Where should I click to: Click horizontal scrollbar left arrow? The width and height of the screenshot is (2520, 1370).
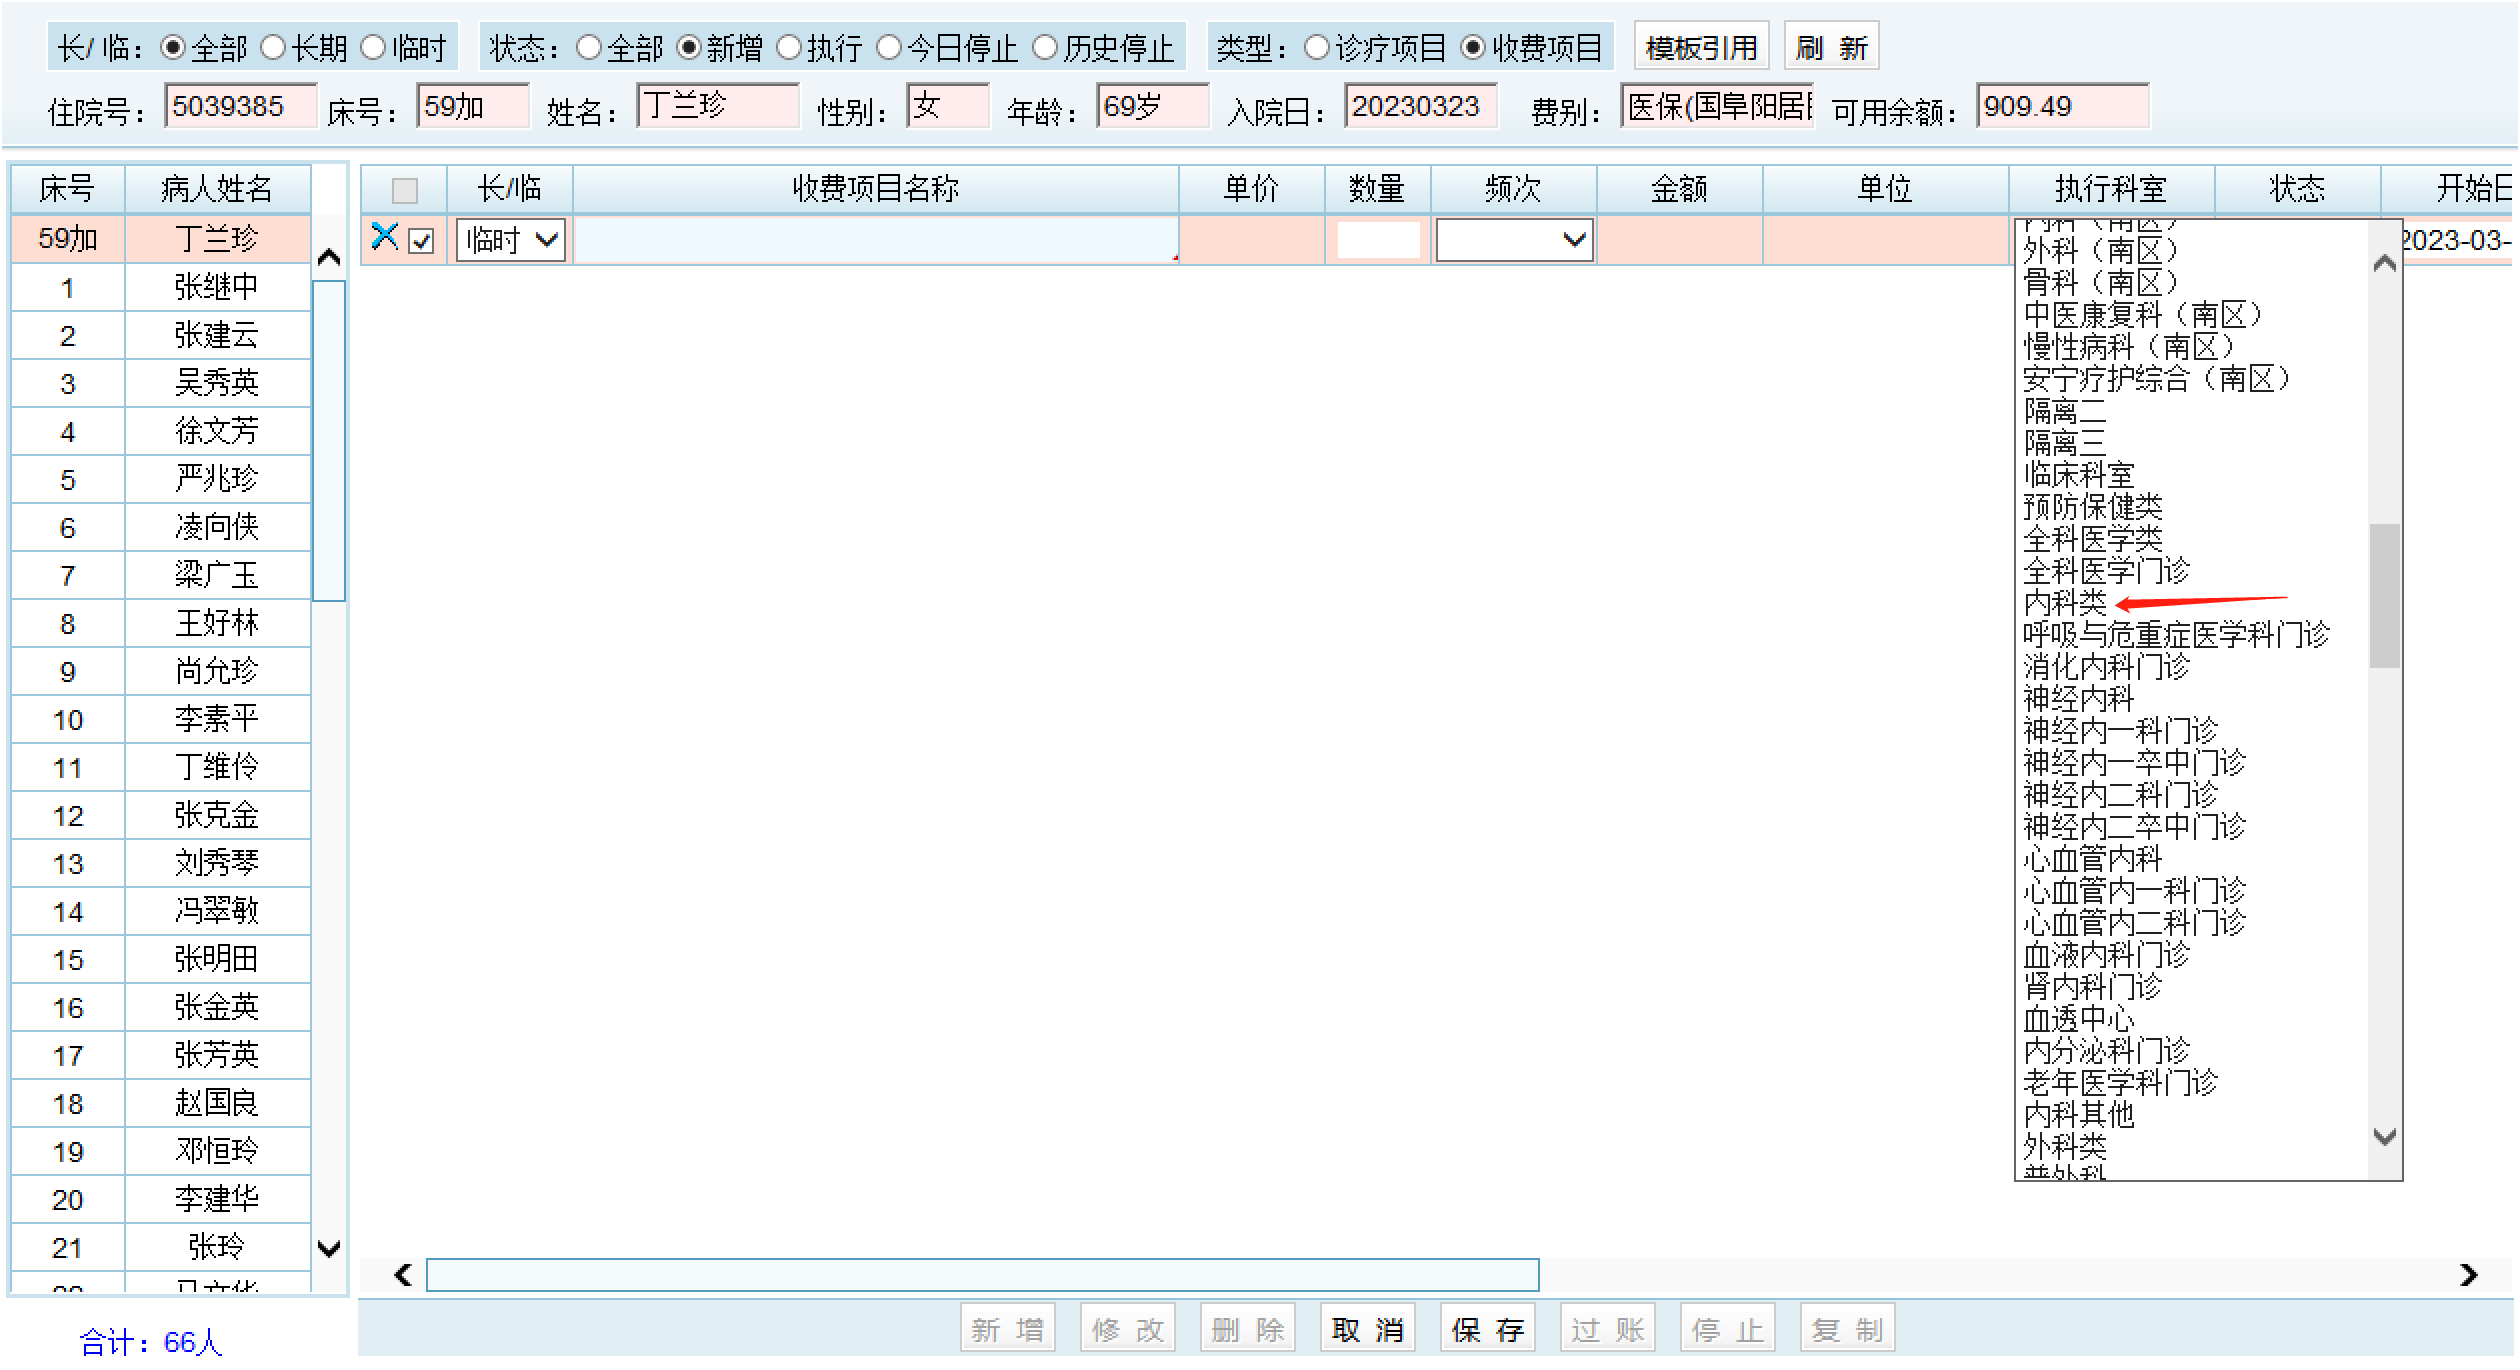click(403, 1275)
